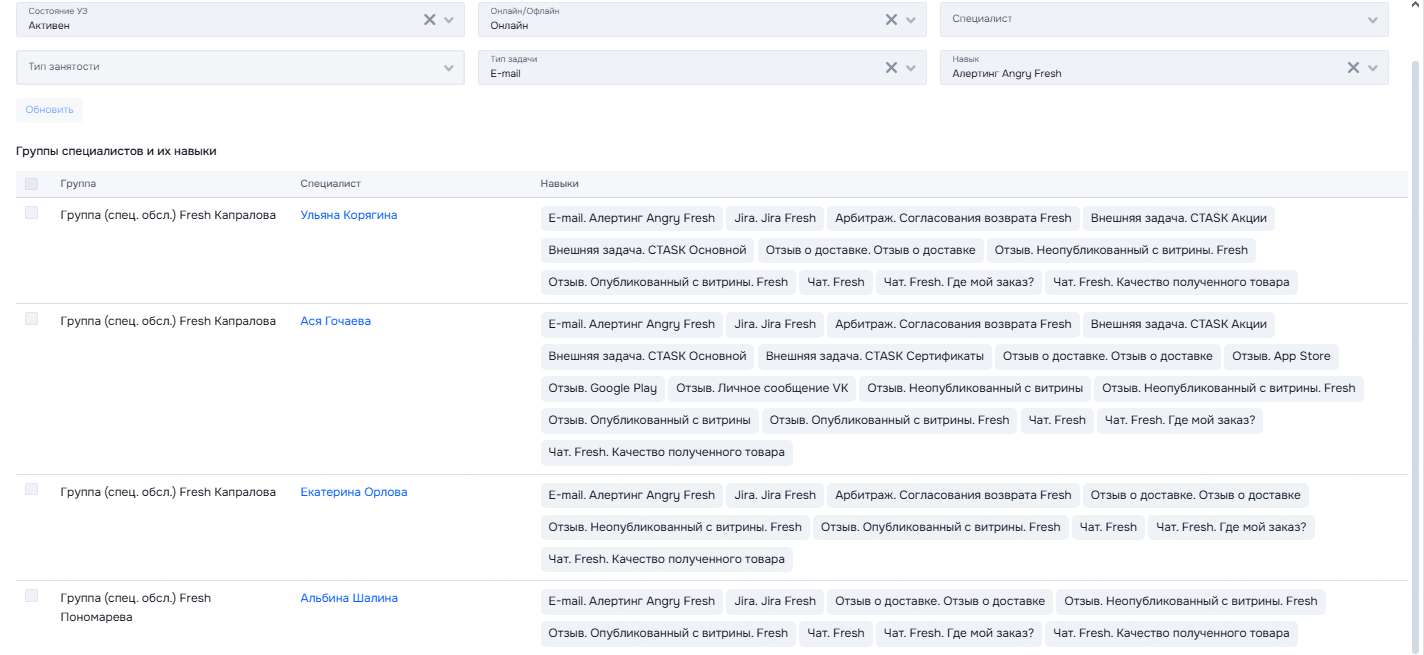Click the Навыки column header

[x=560, y=184]
